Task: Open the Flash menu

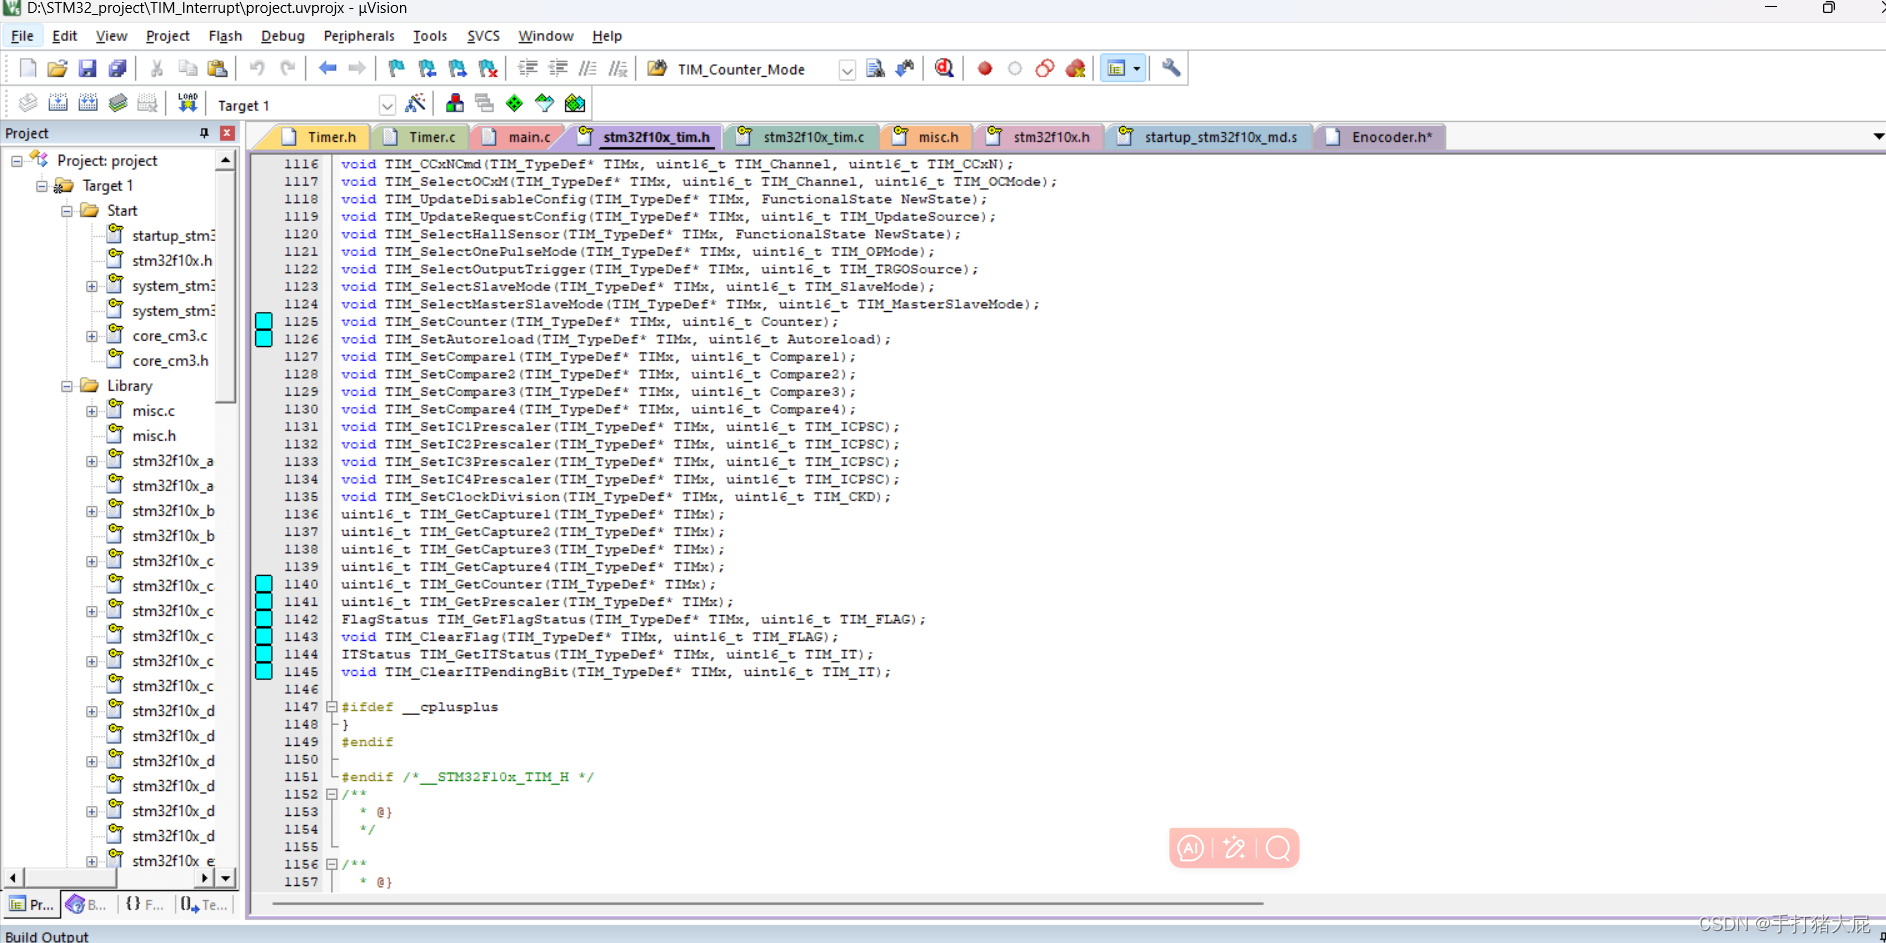Action: click(225, 36)
